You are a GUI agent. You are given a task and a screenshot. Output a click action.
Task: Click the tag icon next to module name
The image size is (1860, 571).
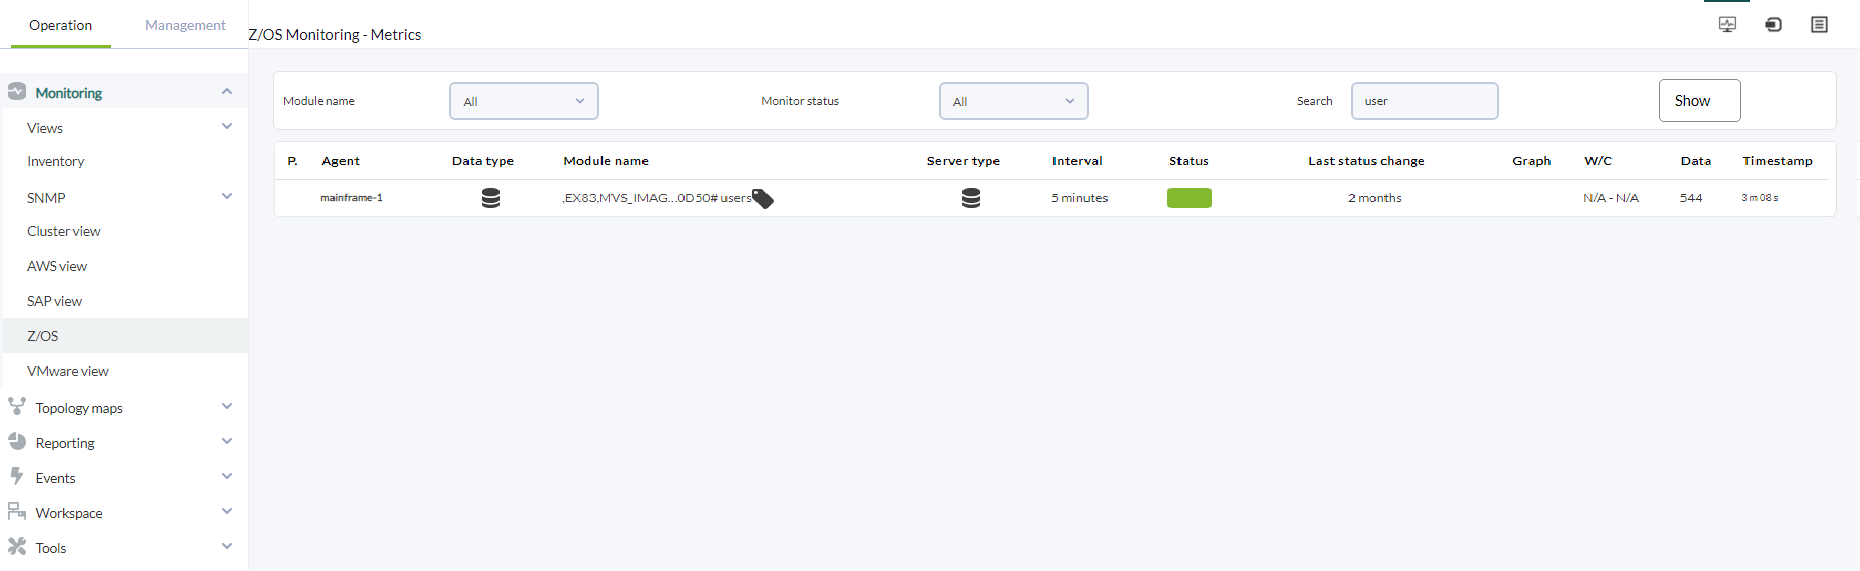763,198
